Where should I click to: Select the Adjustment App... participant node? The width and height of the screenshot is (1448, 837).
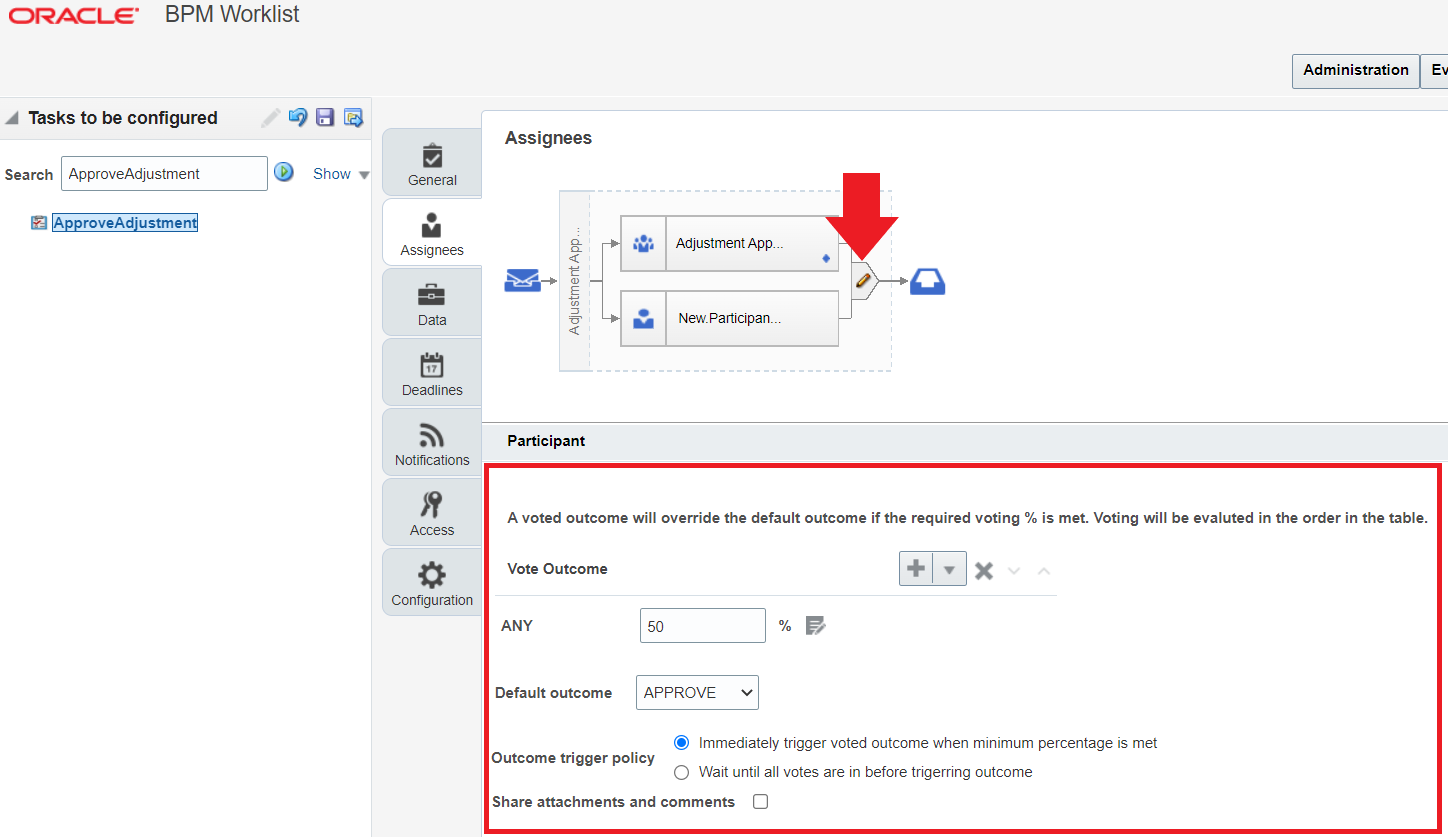(x=730, y=243)
